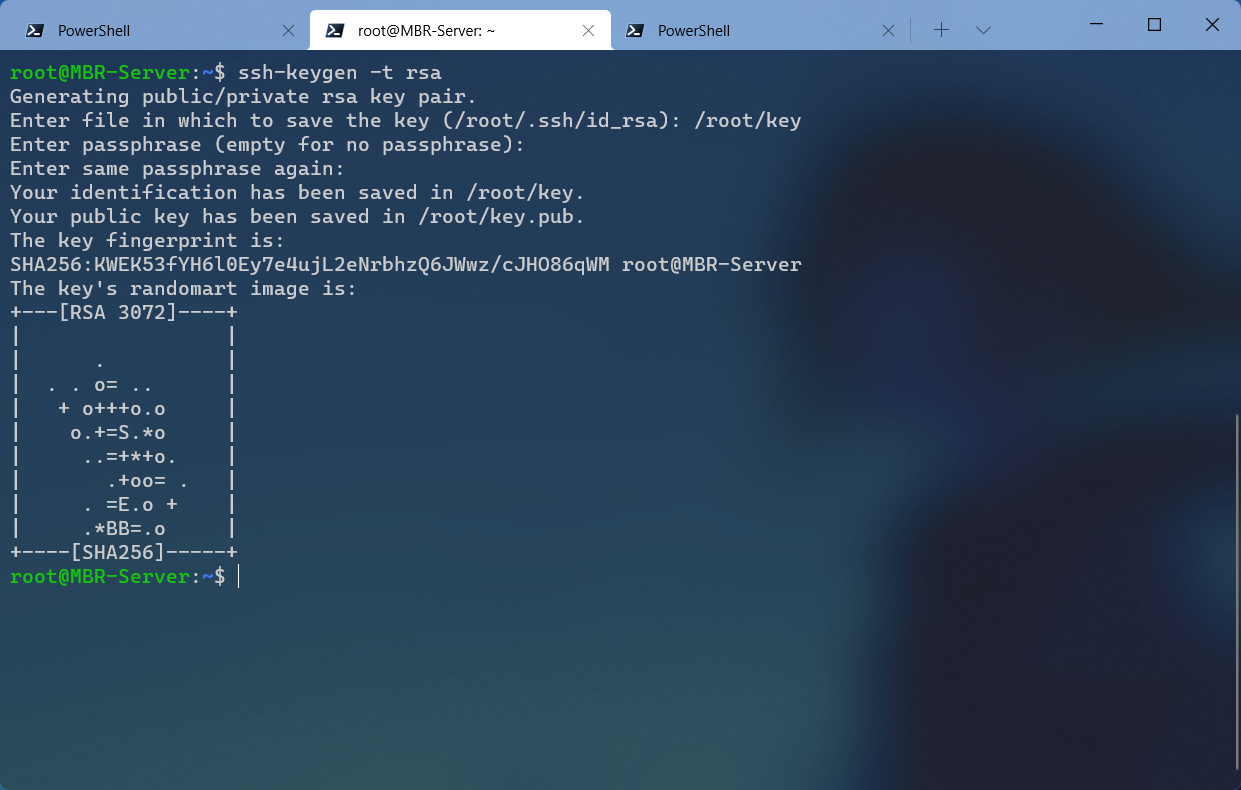Open a new tab with plus button
The height and width of the screenshot is (790, 1241).
941,30
